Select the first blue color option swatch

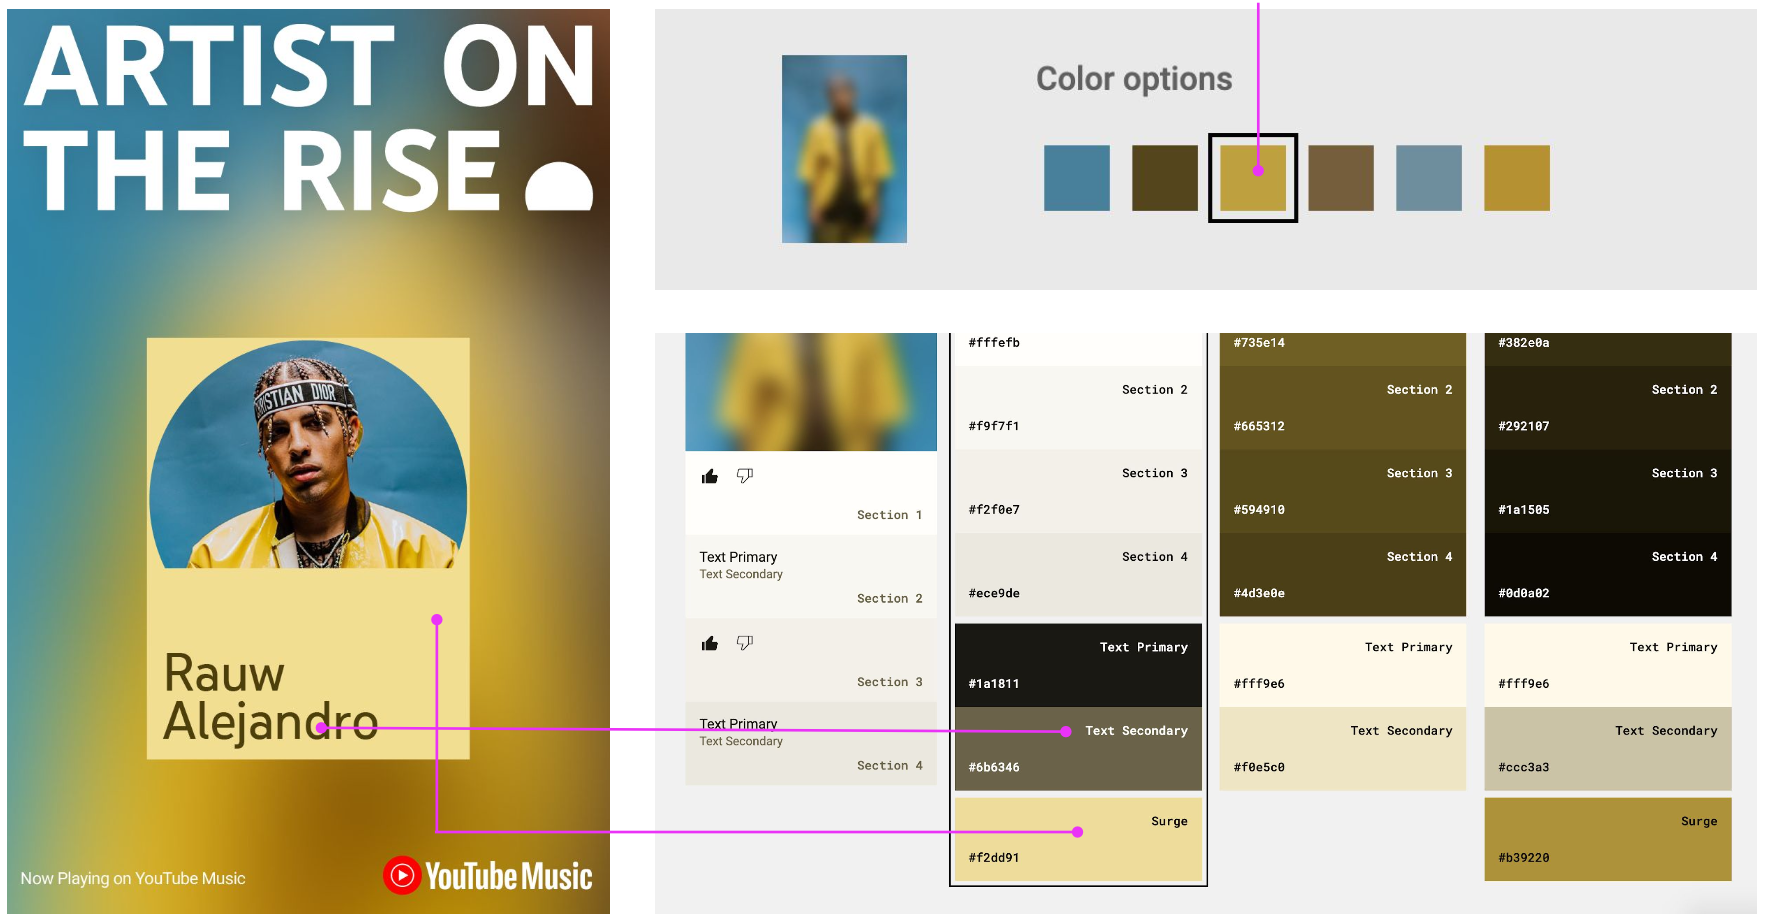point(1077,178)
